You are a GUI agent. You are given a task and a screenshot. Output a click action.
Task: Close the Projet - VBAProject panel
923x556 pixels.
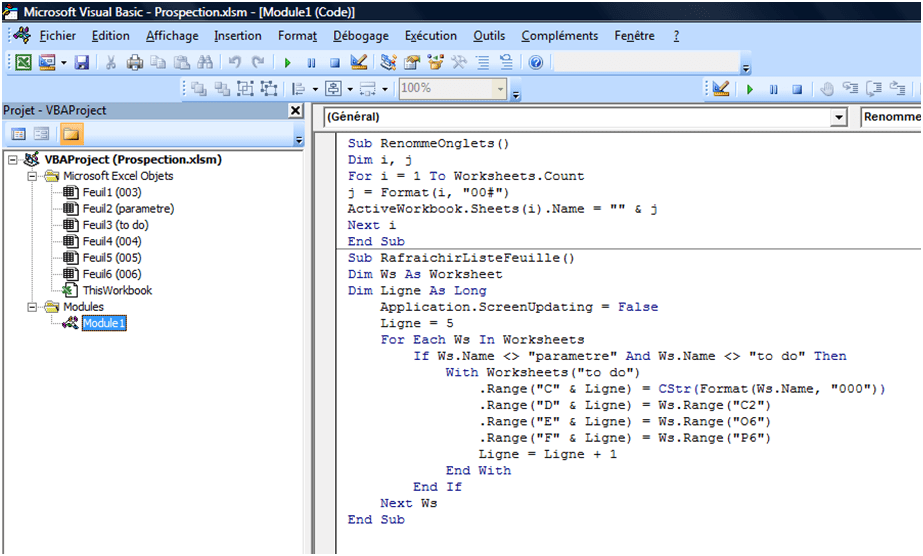(x=295, y=110)
